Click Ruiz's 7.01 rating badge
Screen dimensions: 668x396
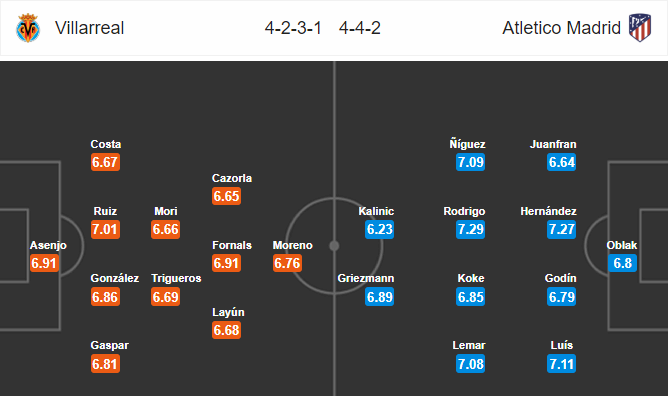point(105,230)
